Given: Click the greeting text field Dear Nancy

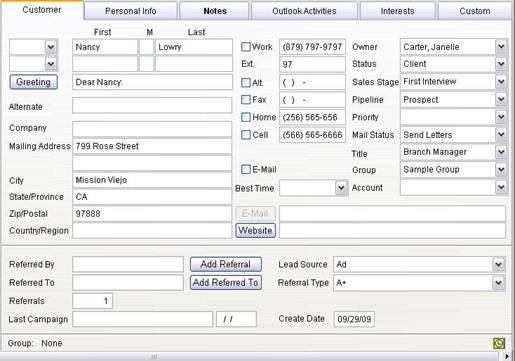Looking at the screenshot, I should click(152, 82).
